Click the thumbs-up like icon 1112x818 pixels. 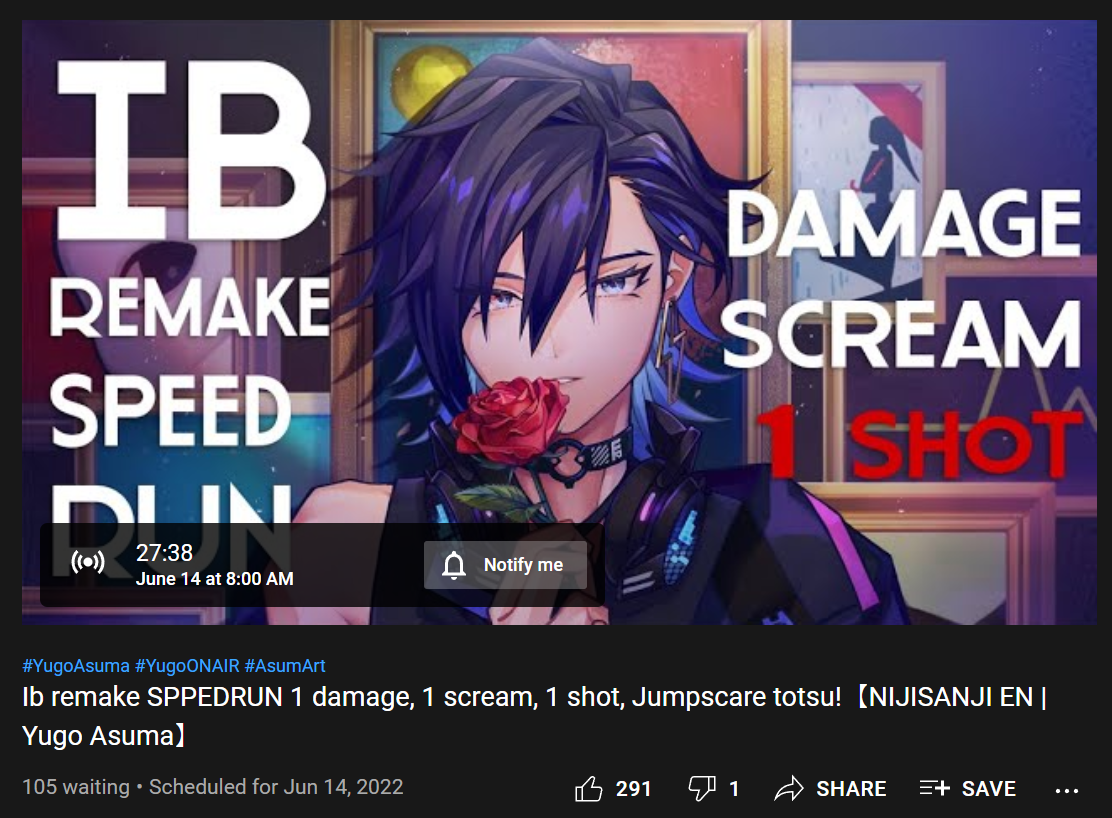(588, 788)
